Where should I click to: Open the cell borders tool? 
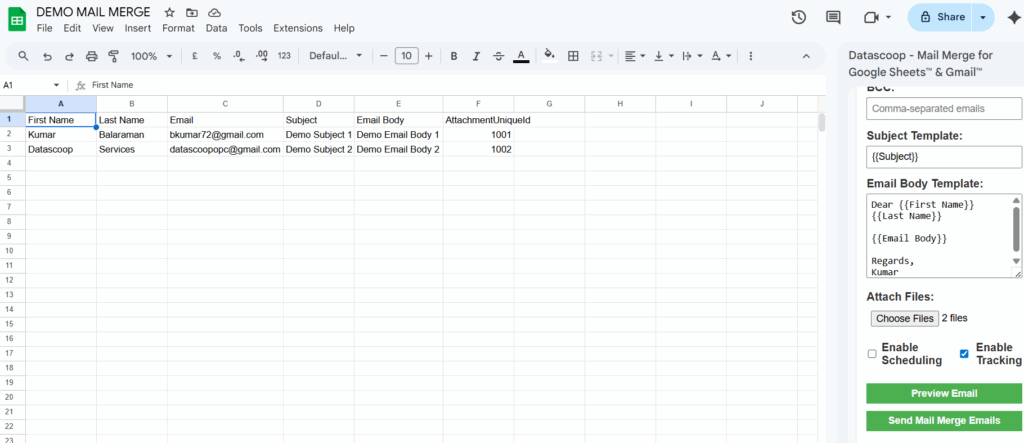(573, 56)
